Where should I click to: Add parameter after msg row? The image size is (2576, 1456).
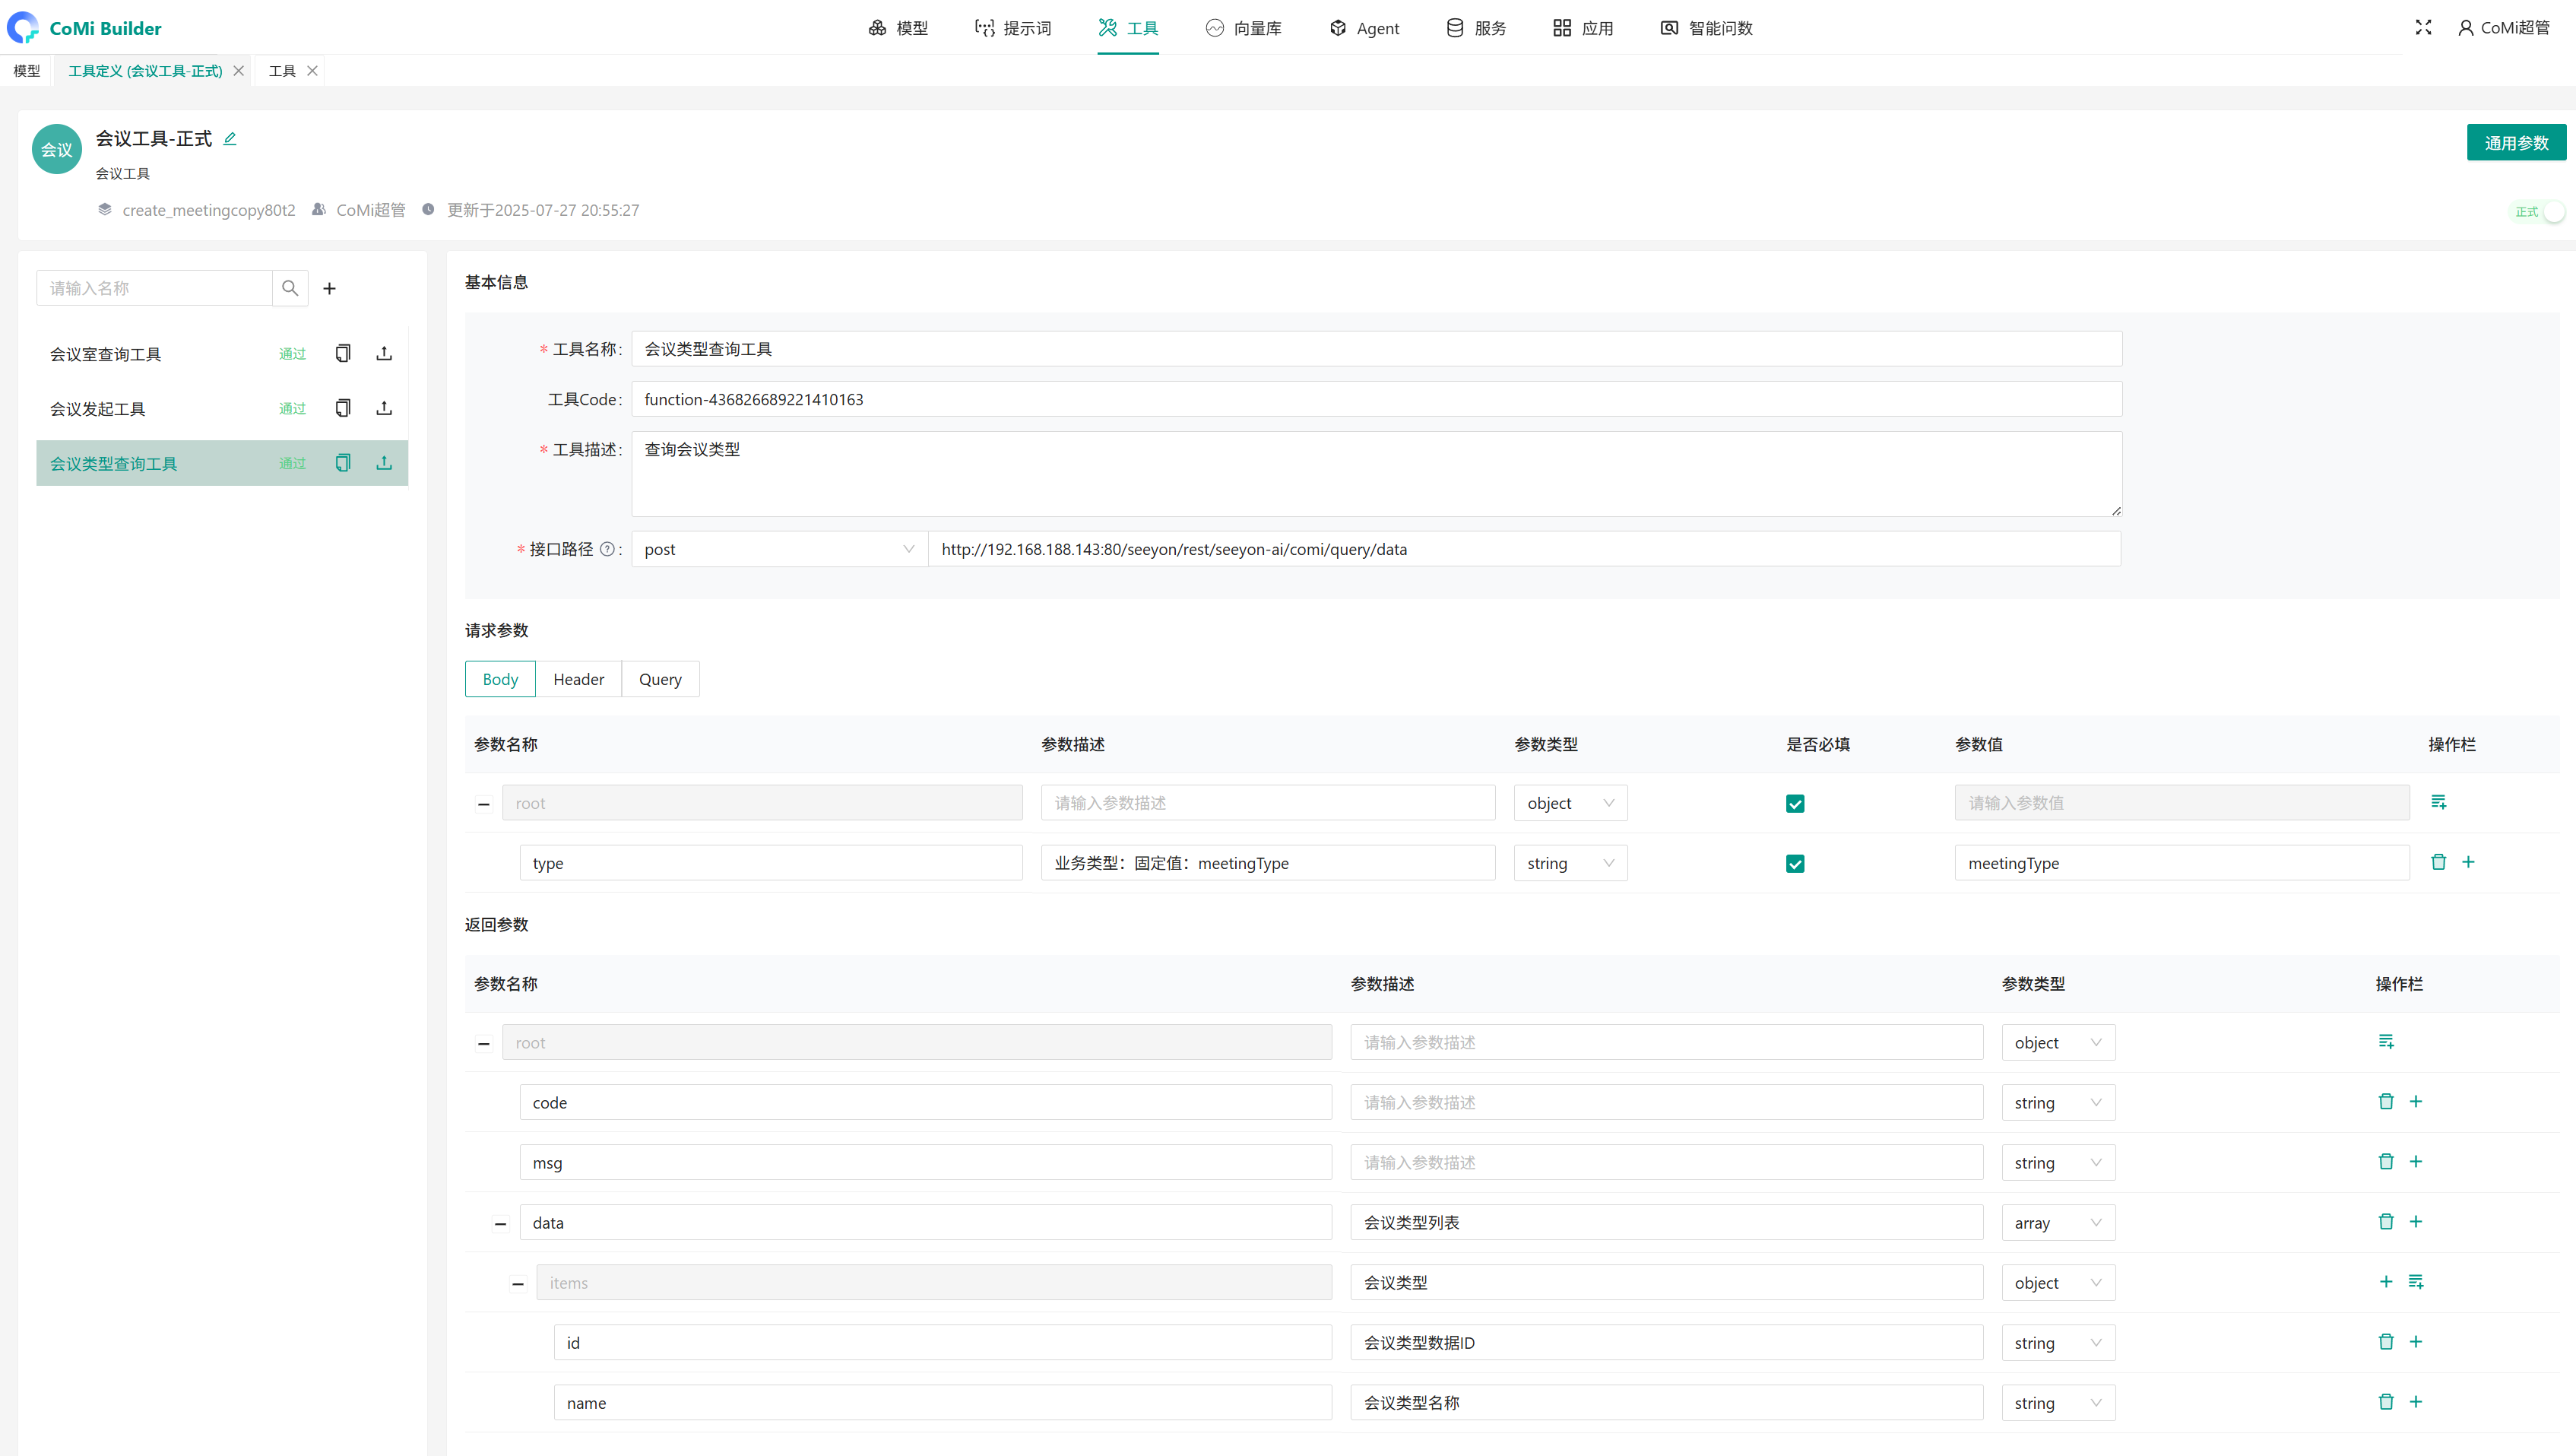coord(2416,1162)
